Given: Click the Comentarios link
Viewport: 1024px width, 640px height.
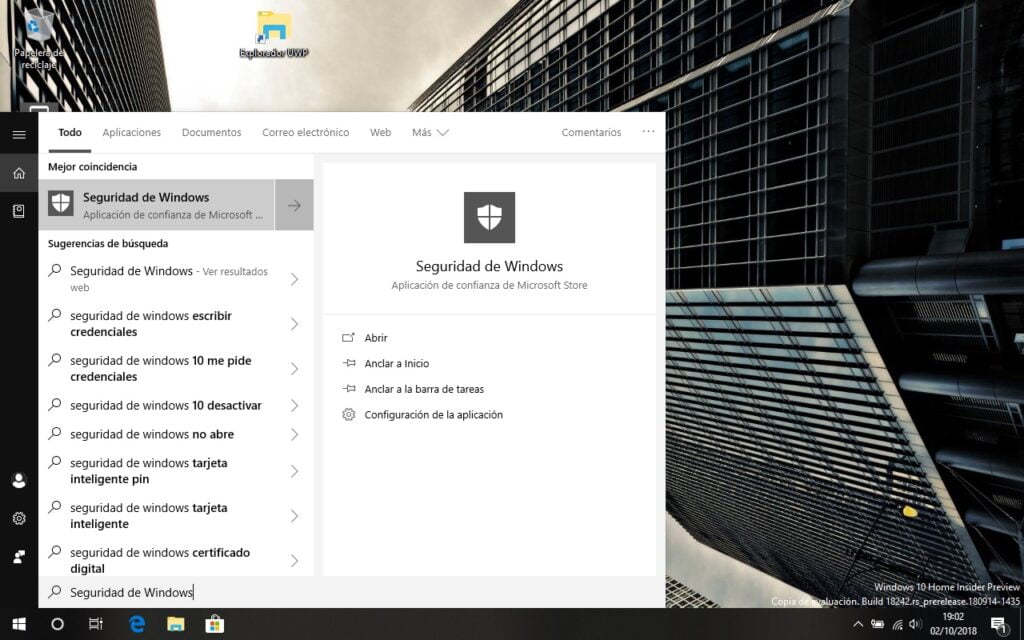Looking at the screenshot, I should [591, 133].
